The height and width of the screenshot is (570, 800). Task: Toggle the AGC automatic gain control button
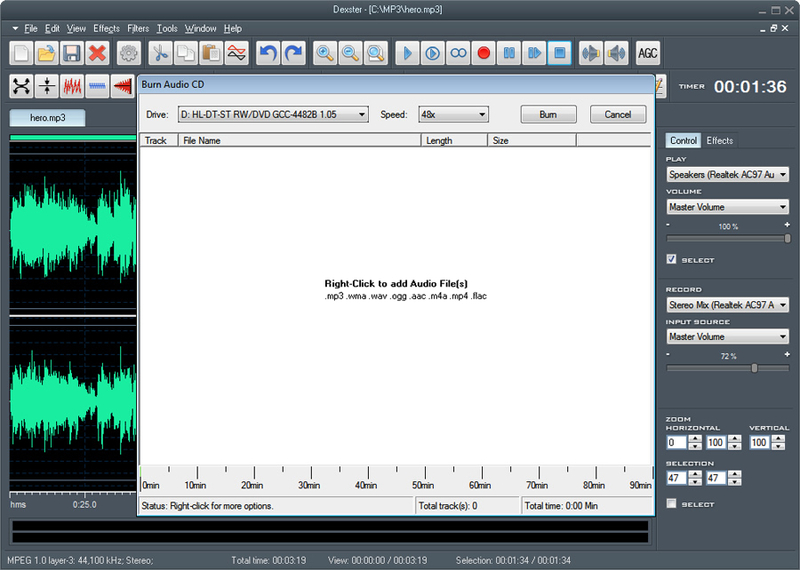click(648, 53)
